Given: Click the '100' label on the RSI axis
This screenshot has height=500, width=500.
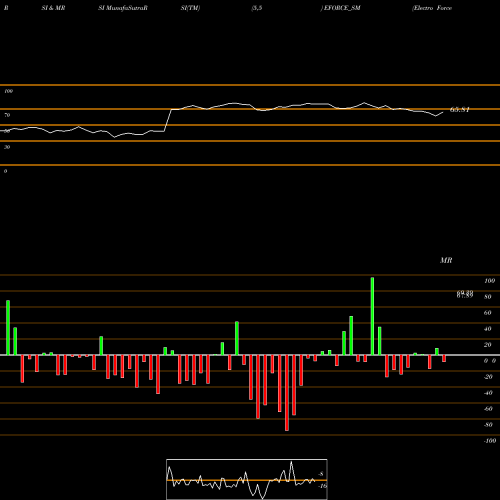Looking at the screenshot, I should tap(8, 91).
